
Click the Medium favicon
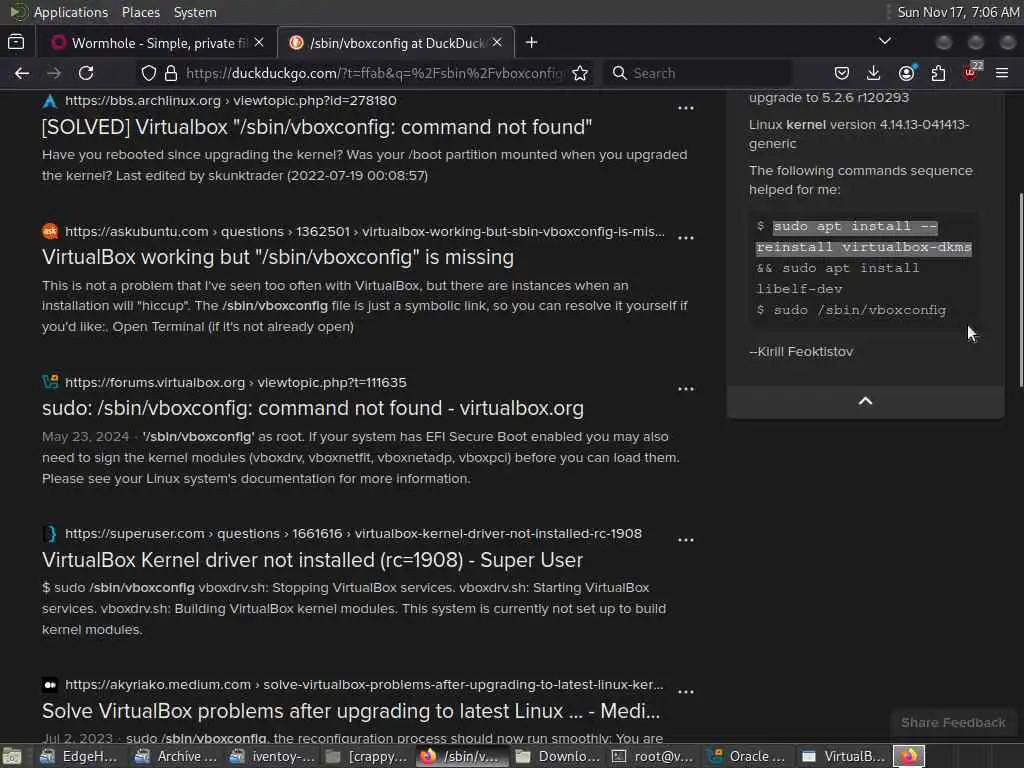tap(50, 685)
